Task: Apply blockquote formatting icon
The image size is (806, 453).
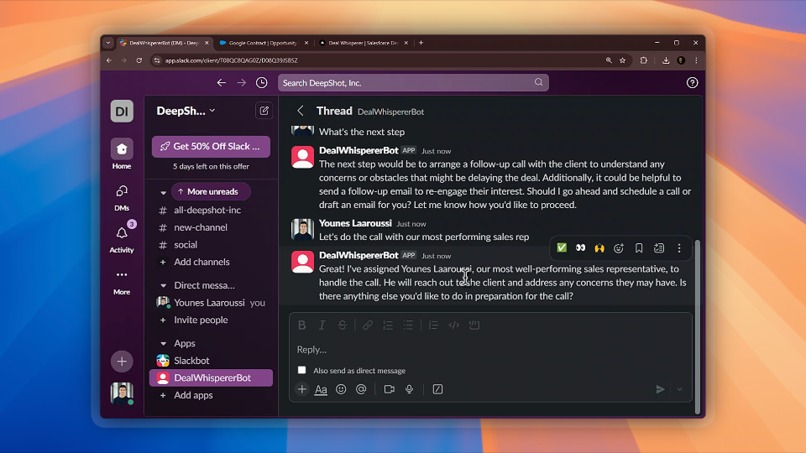Action: pos(433,325)
